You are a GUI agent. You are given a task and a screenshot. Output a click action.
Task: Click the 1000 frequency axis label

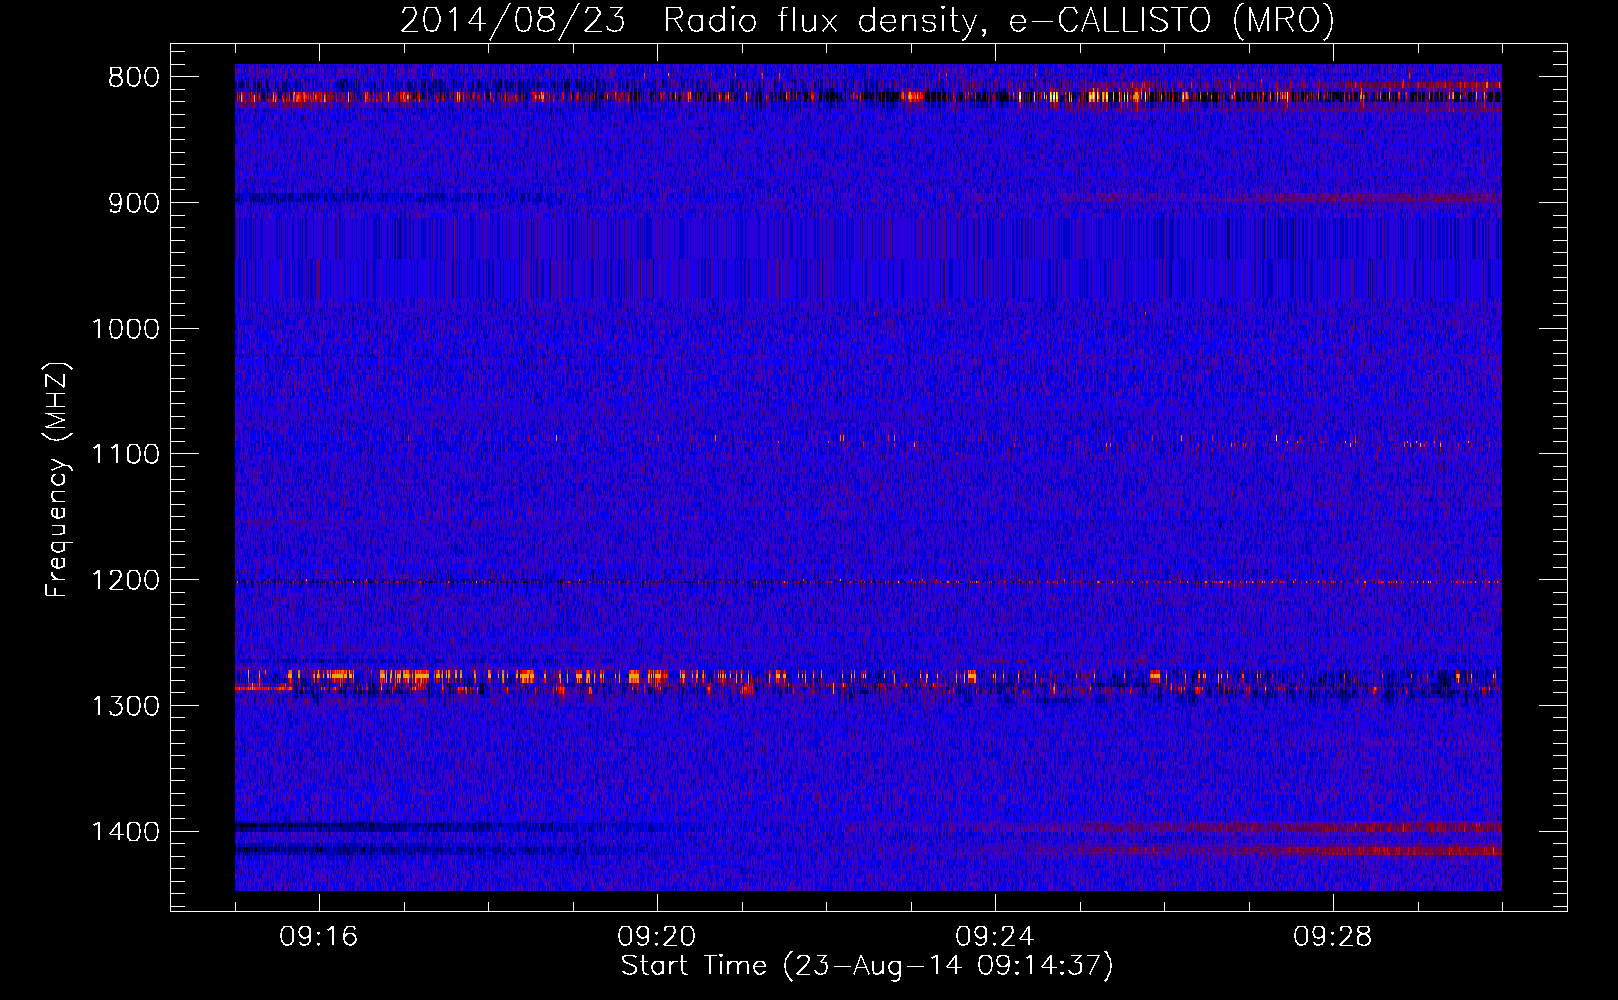(125, 329)
